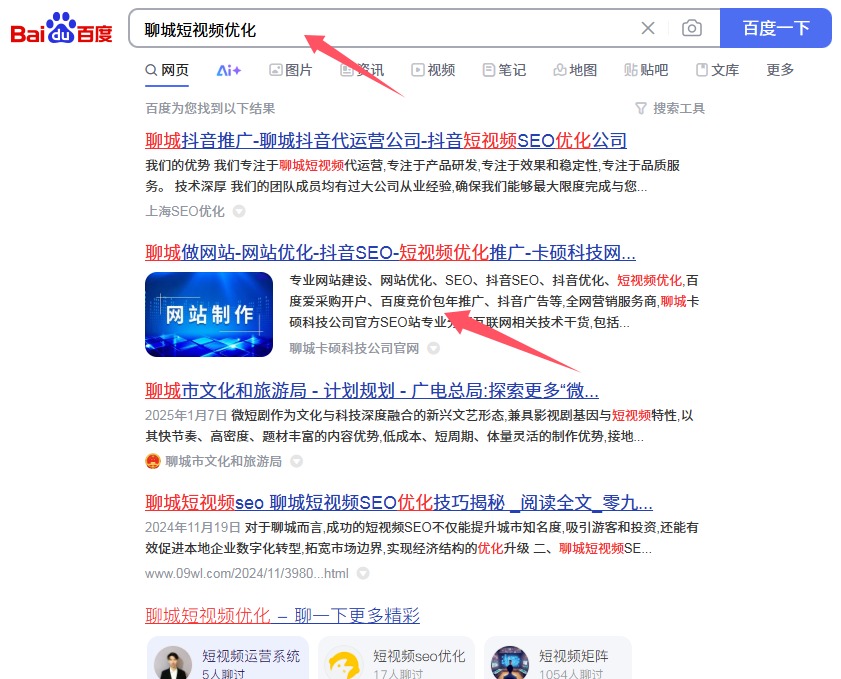Viewport: 841px width, 679px height.
Task: Select the 地图 tab
Action: pos(576,70)
